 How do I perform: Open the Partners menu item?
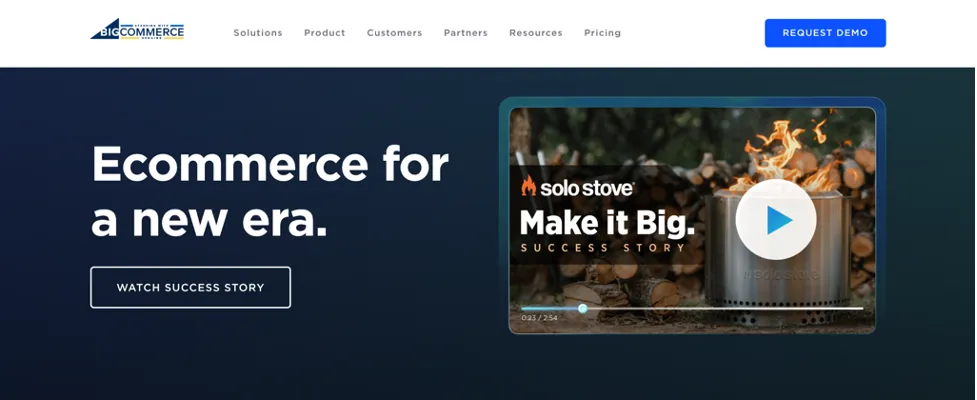coord(465,33)
